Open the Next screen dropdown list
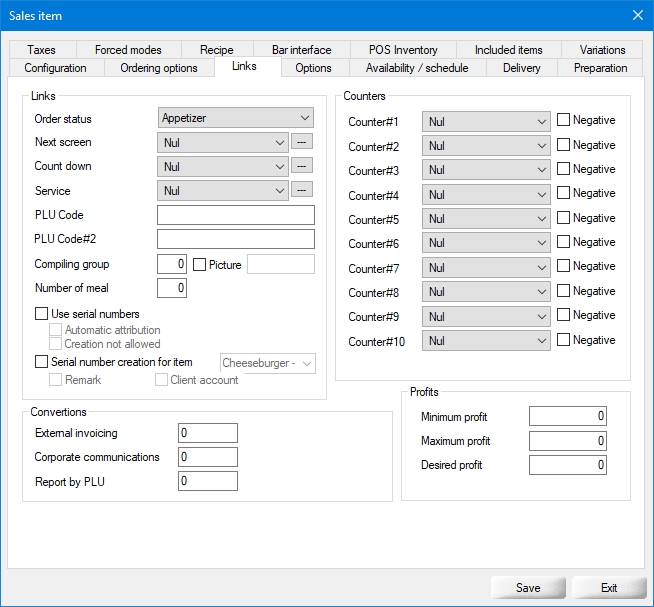The height and width of the screenshot is (607, 654). (x=223, y=142)
